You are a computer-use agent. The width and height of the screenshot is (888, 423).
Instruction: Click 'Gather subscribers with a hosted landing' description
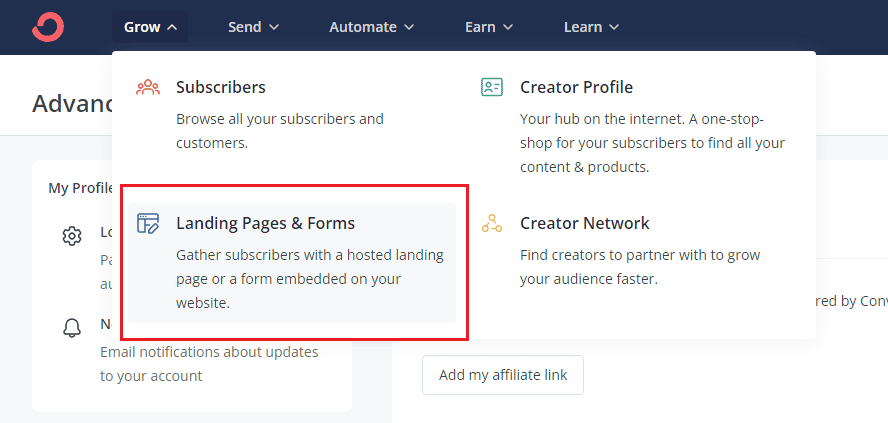pos(310,279)
